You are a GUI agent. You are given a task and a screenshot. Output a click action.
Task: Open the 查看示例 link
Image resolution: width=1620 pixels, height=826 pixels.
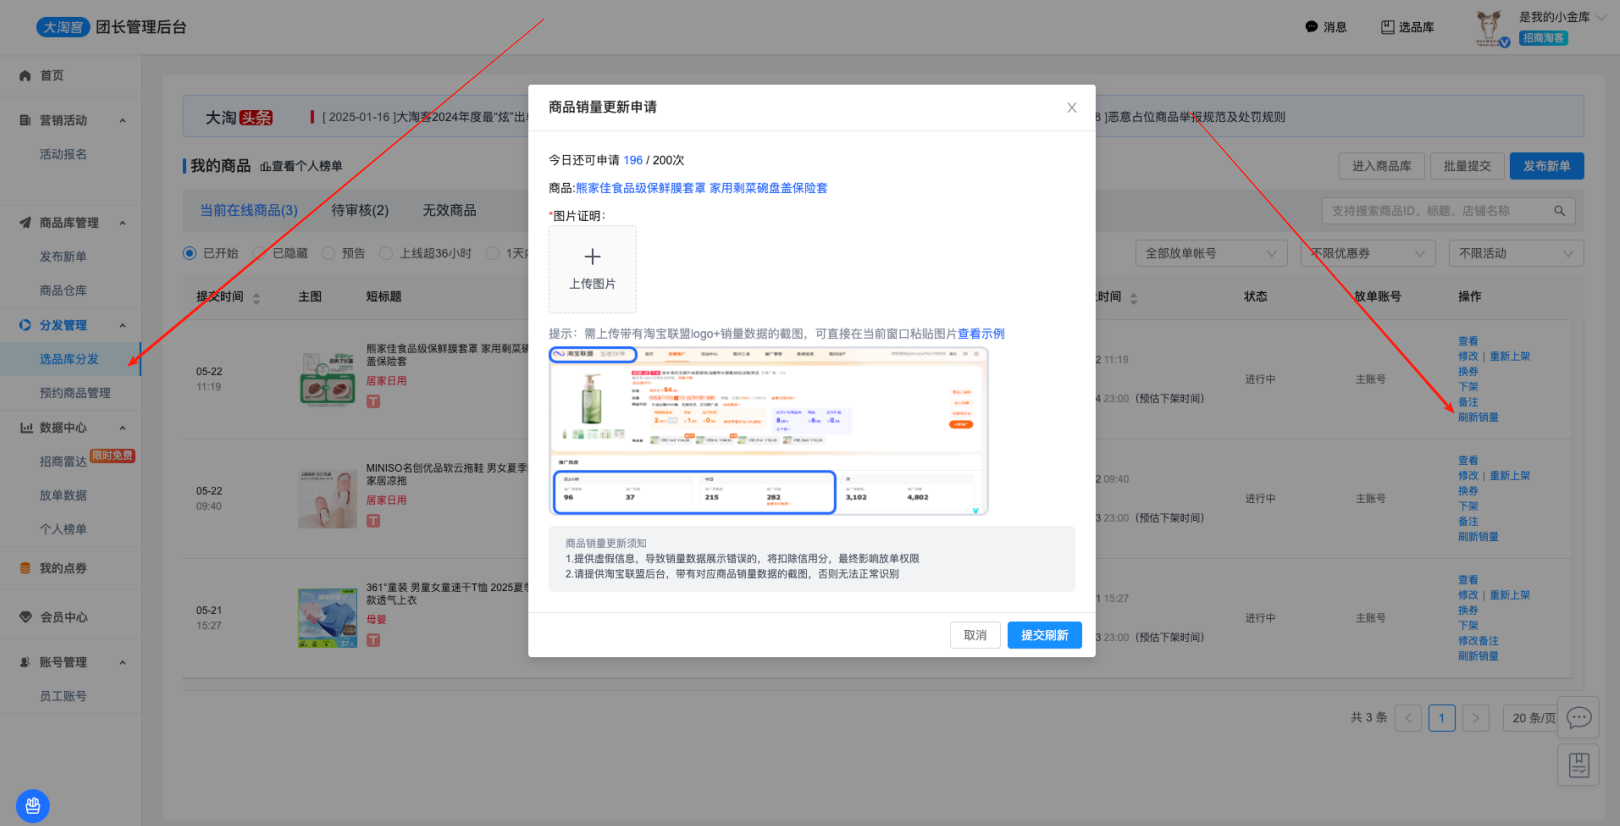981,334
